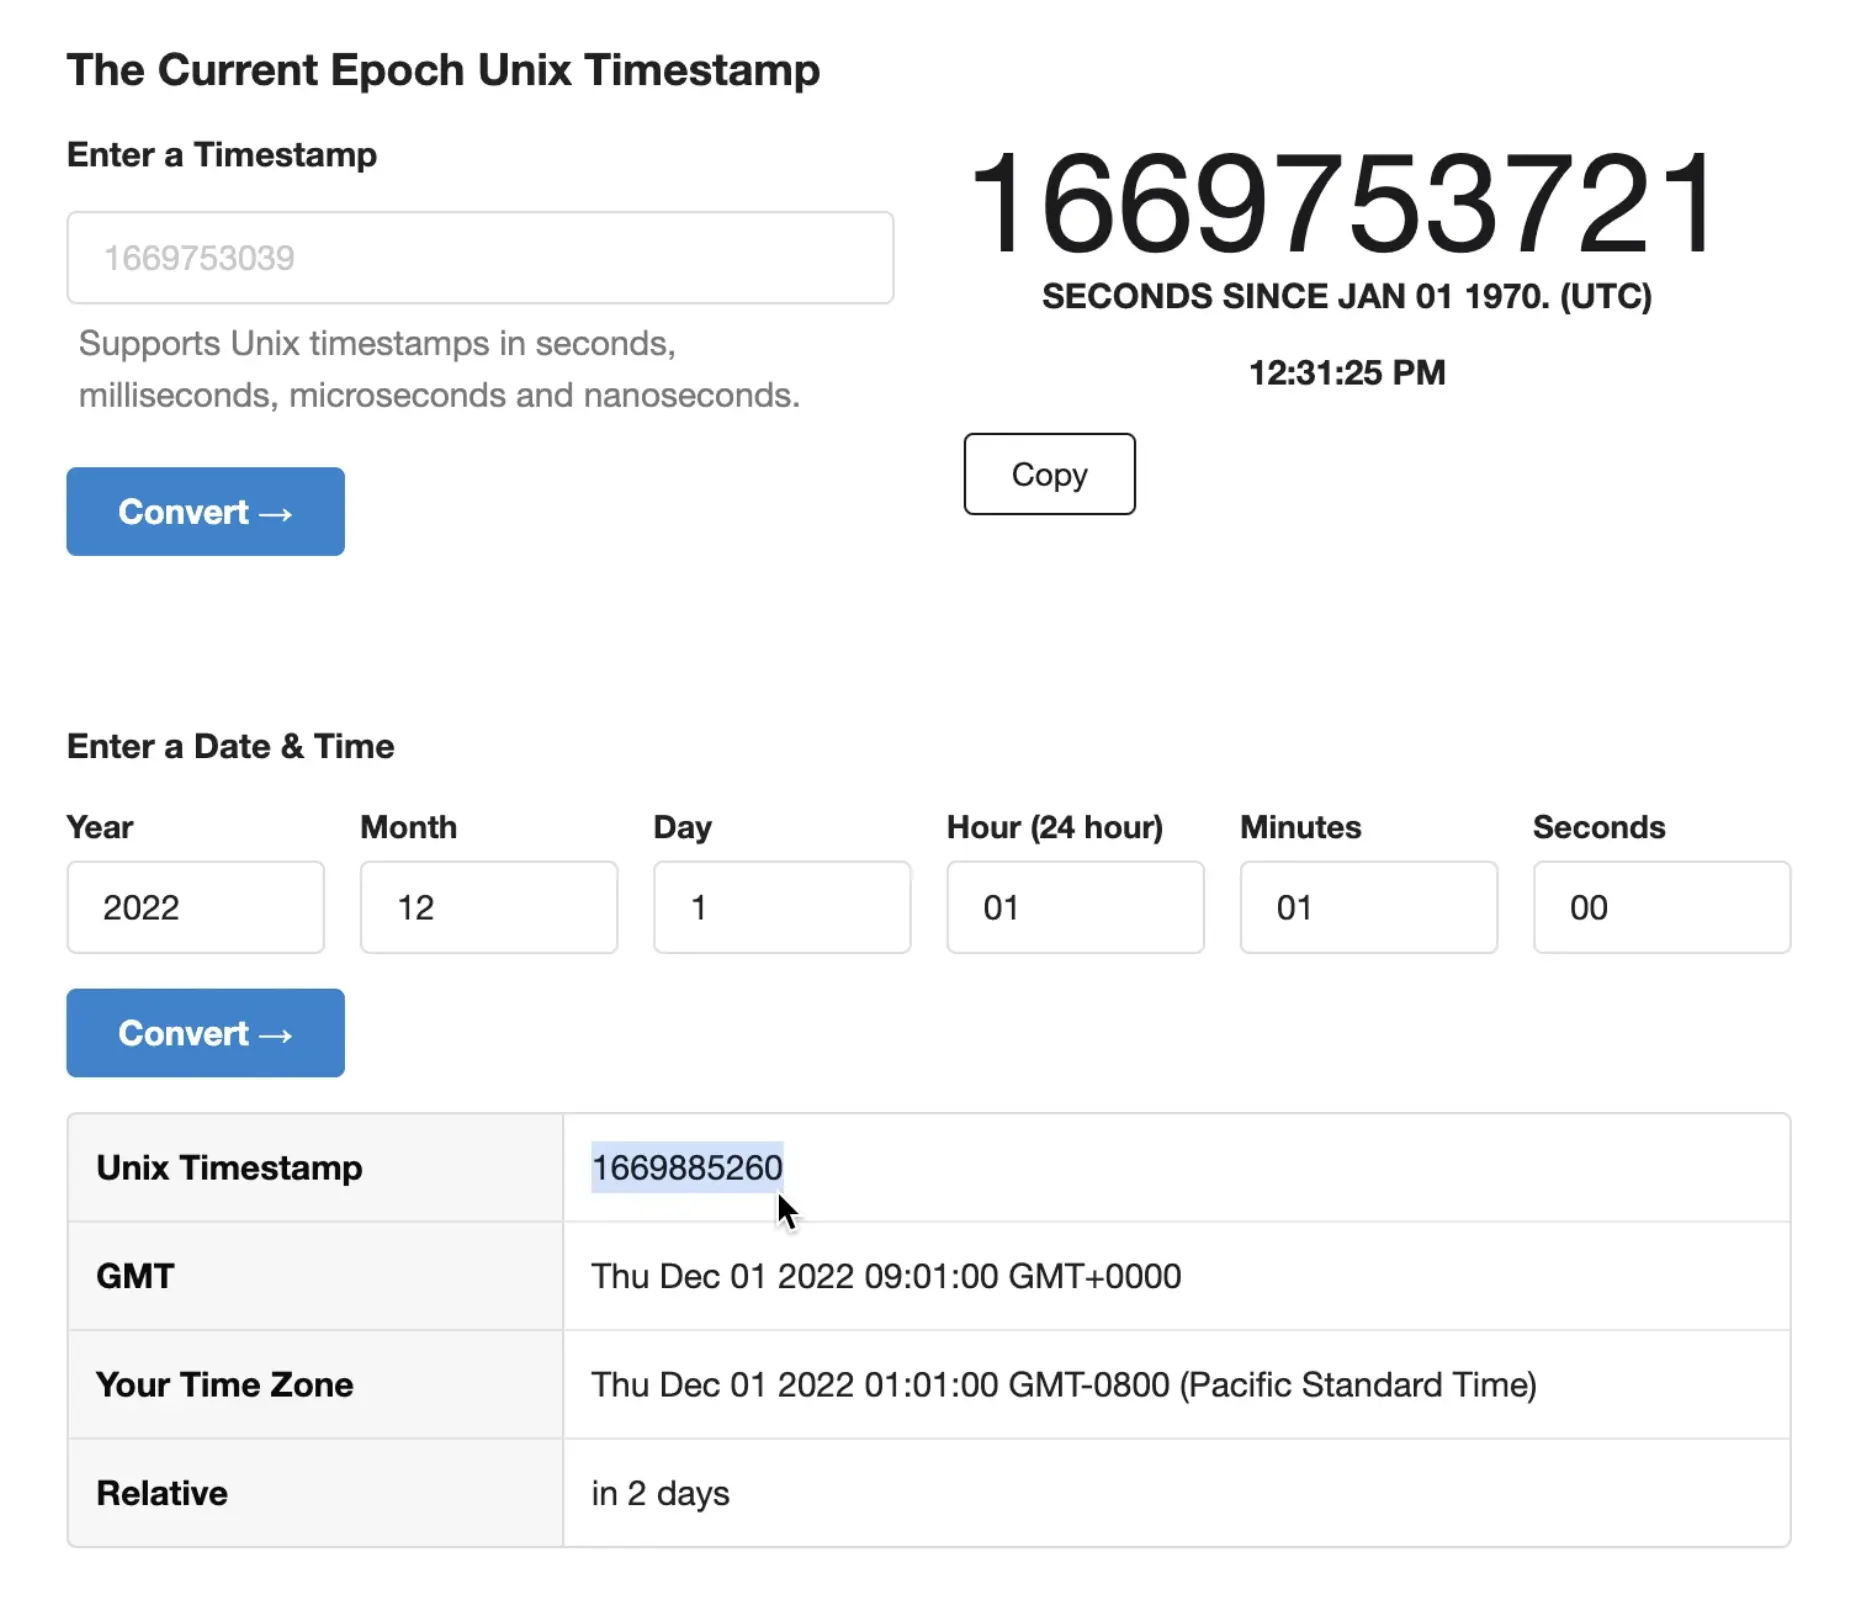Click the page title heading
1859x1612 pixels.
443,70
